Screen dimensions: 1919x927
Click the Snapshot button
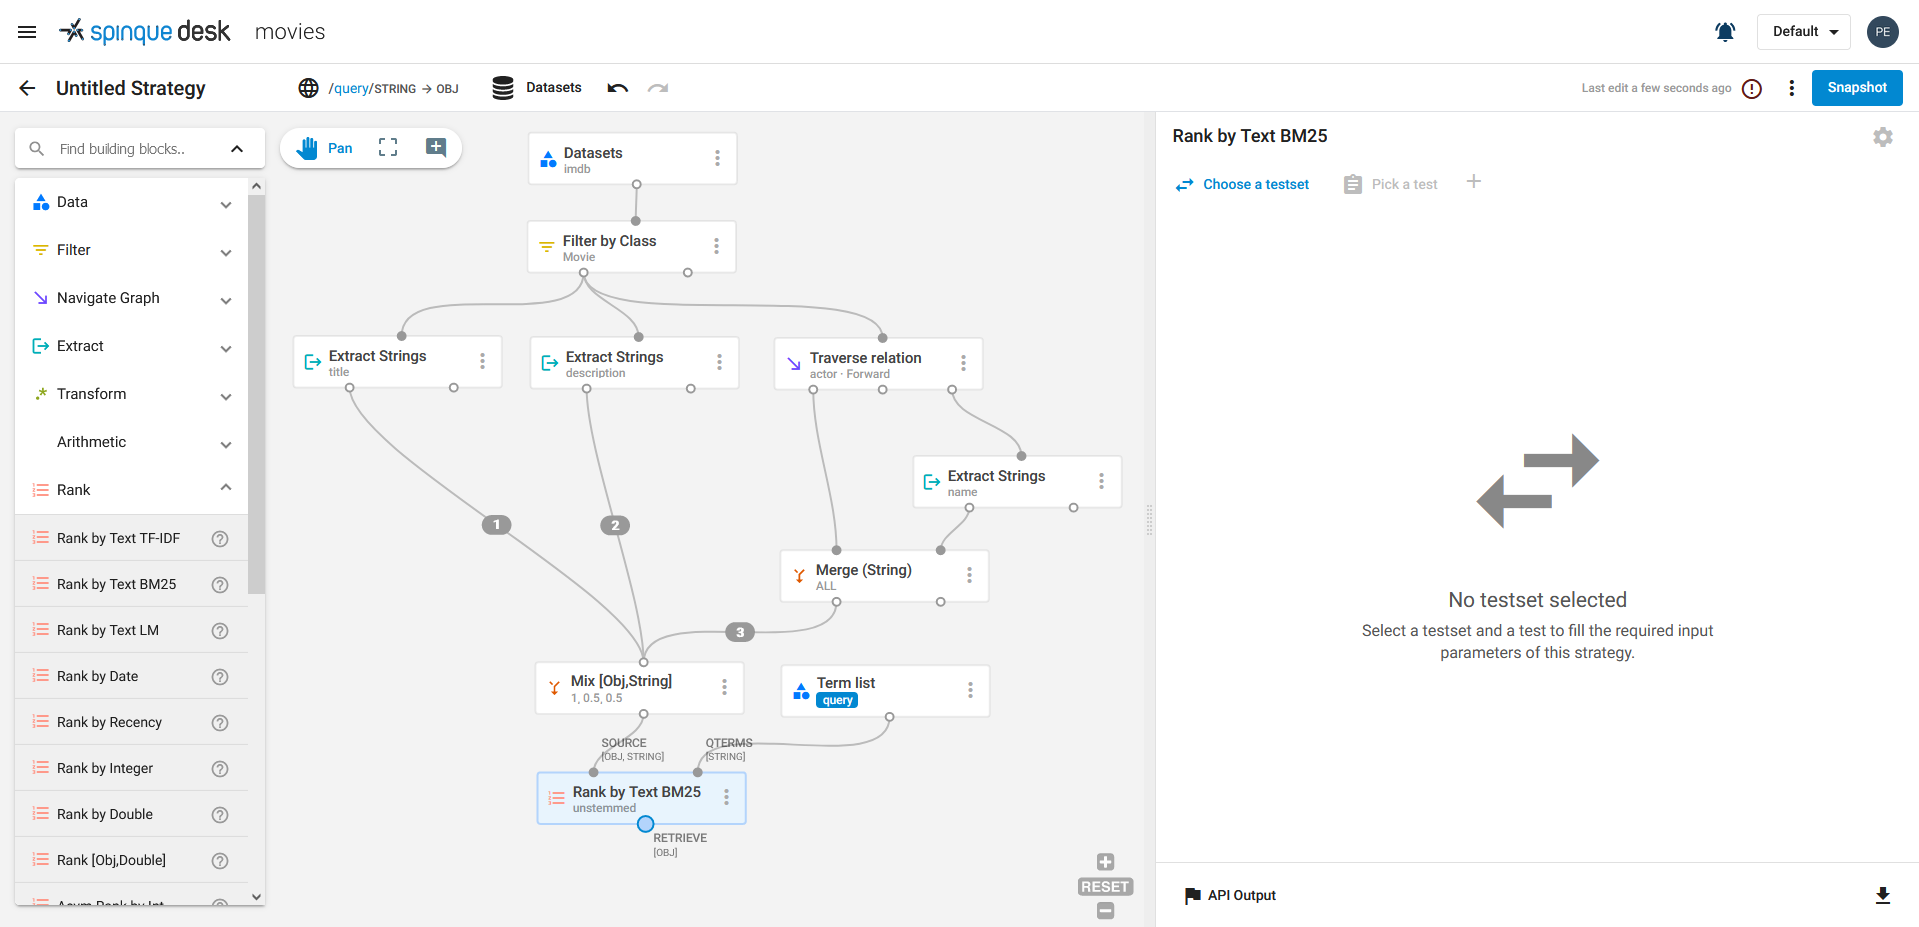(x=1857, y=88)
